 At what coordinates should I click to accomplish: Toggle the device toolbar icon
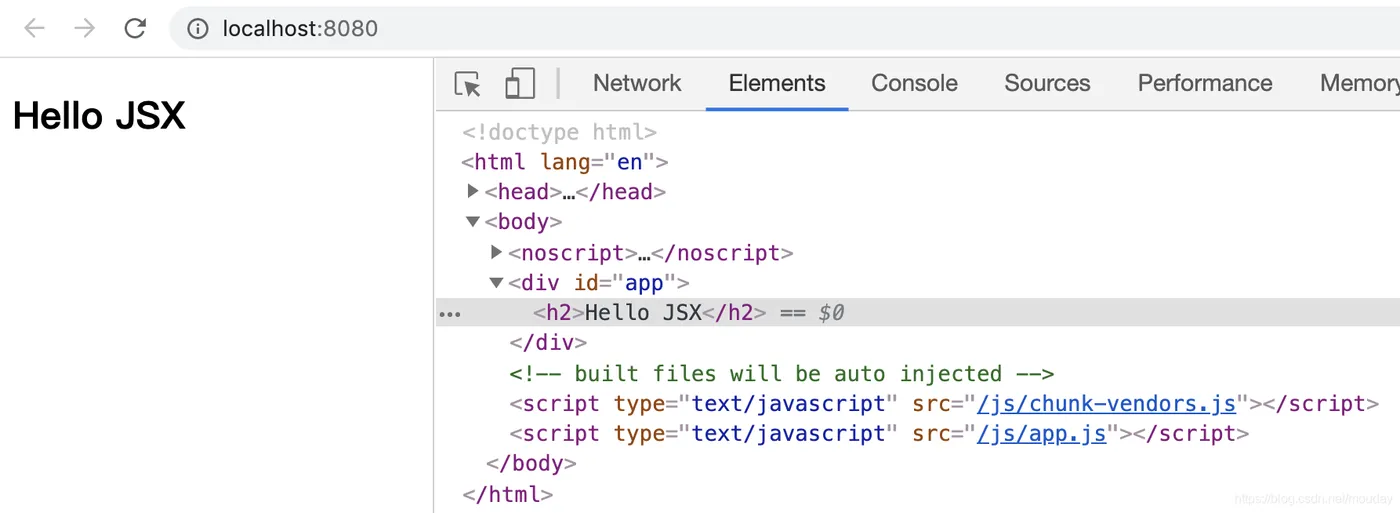[520, 84]
